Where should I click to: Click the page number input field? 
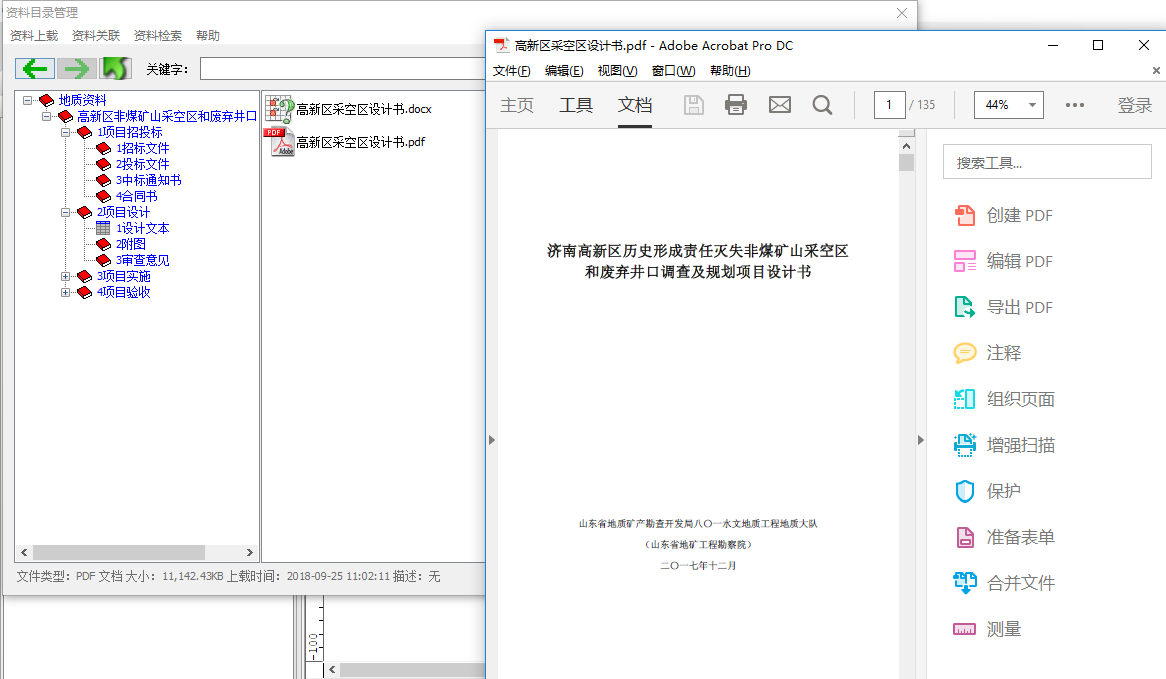(x=889, y=104)
